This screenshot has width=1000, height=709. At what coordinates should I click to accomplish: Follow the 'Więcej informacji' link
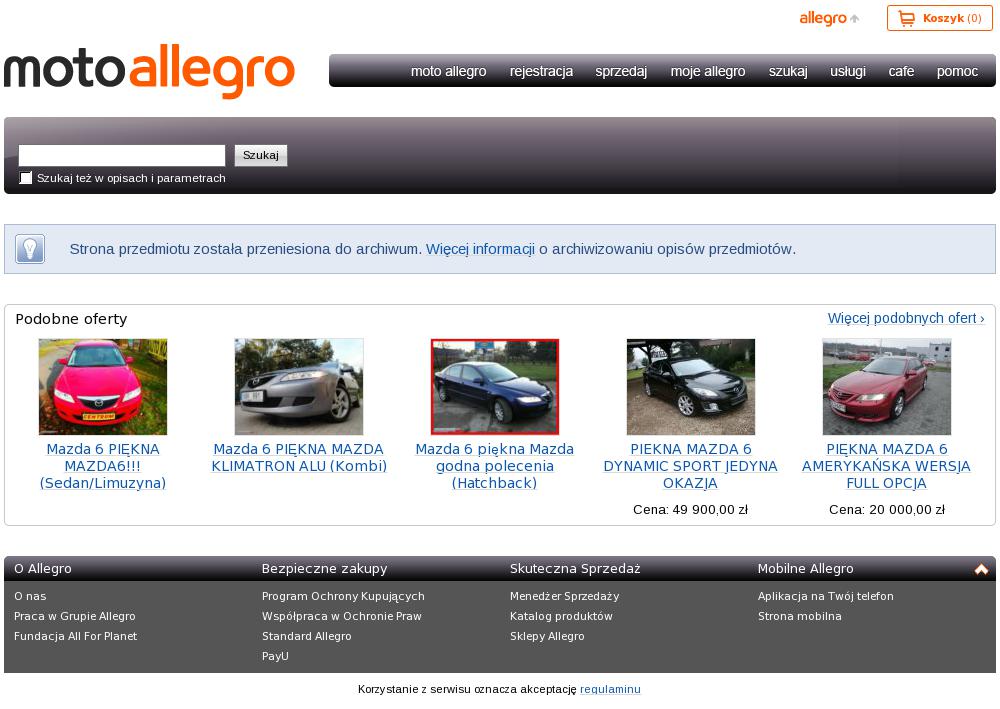coord(480,249)
